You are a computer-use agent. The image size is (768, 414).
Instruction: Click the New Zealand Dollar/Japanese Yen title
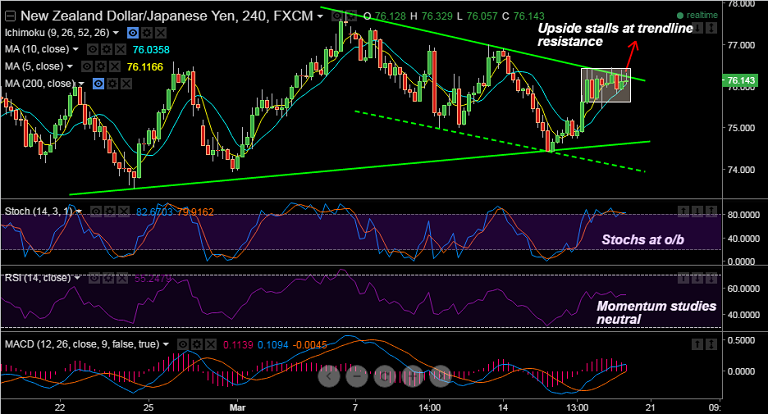[x=127, y=16]
